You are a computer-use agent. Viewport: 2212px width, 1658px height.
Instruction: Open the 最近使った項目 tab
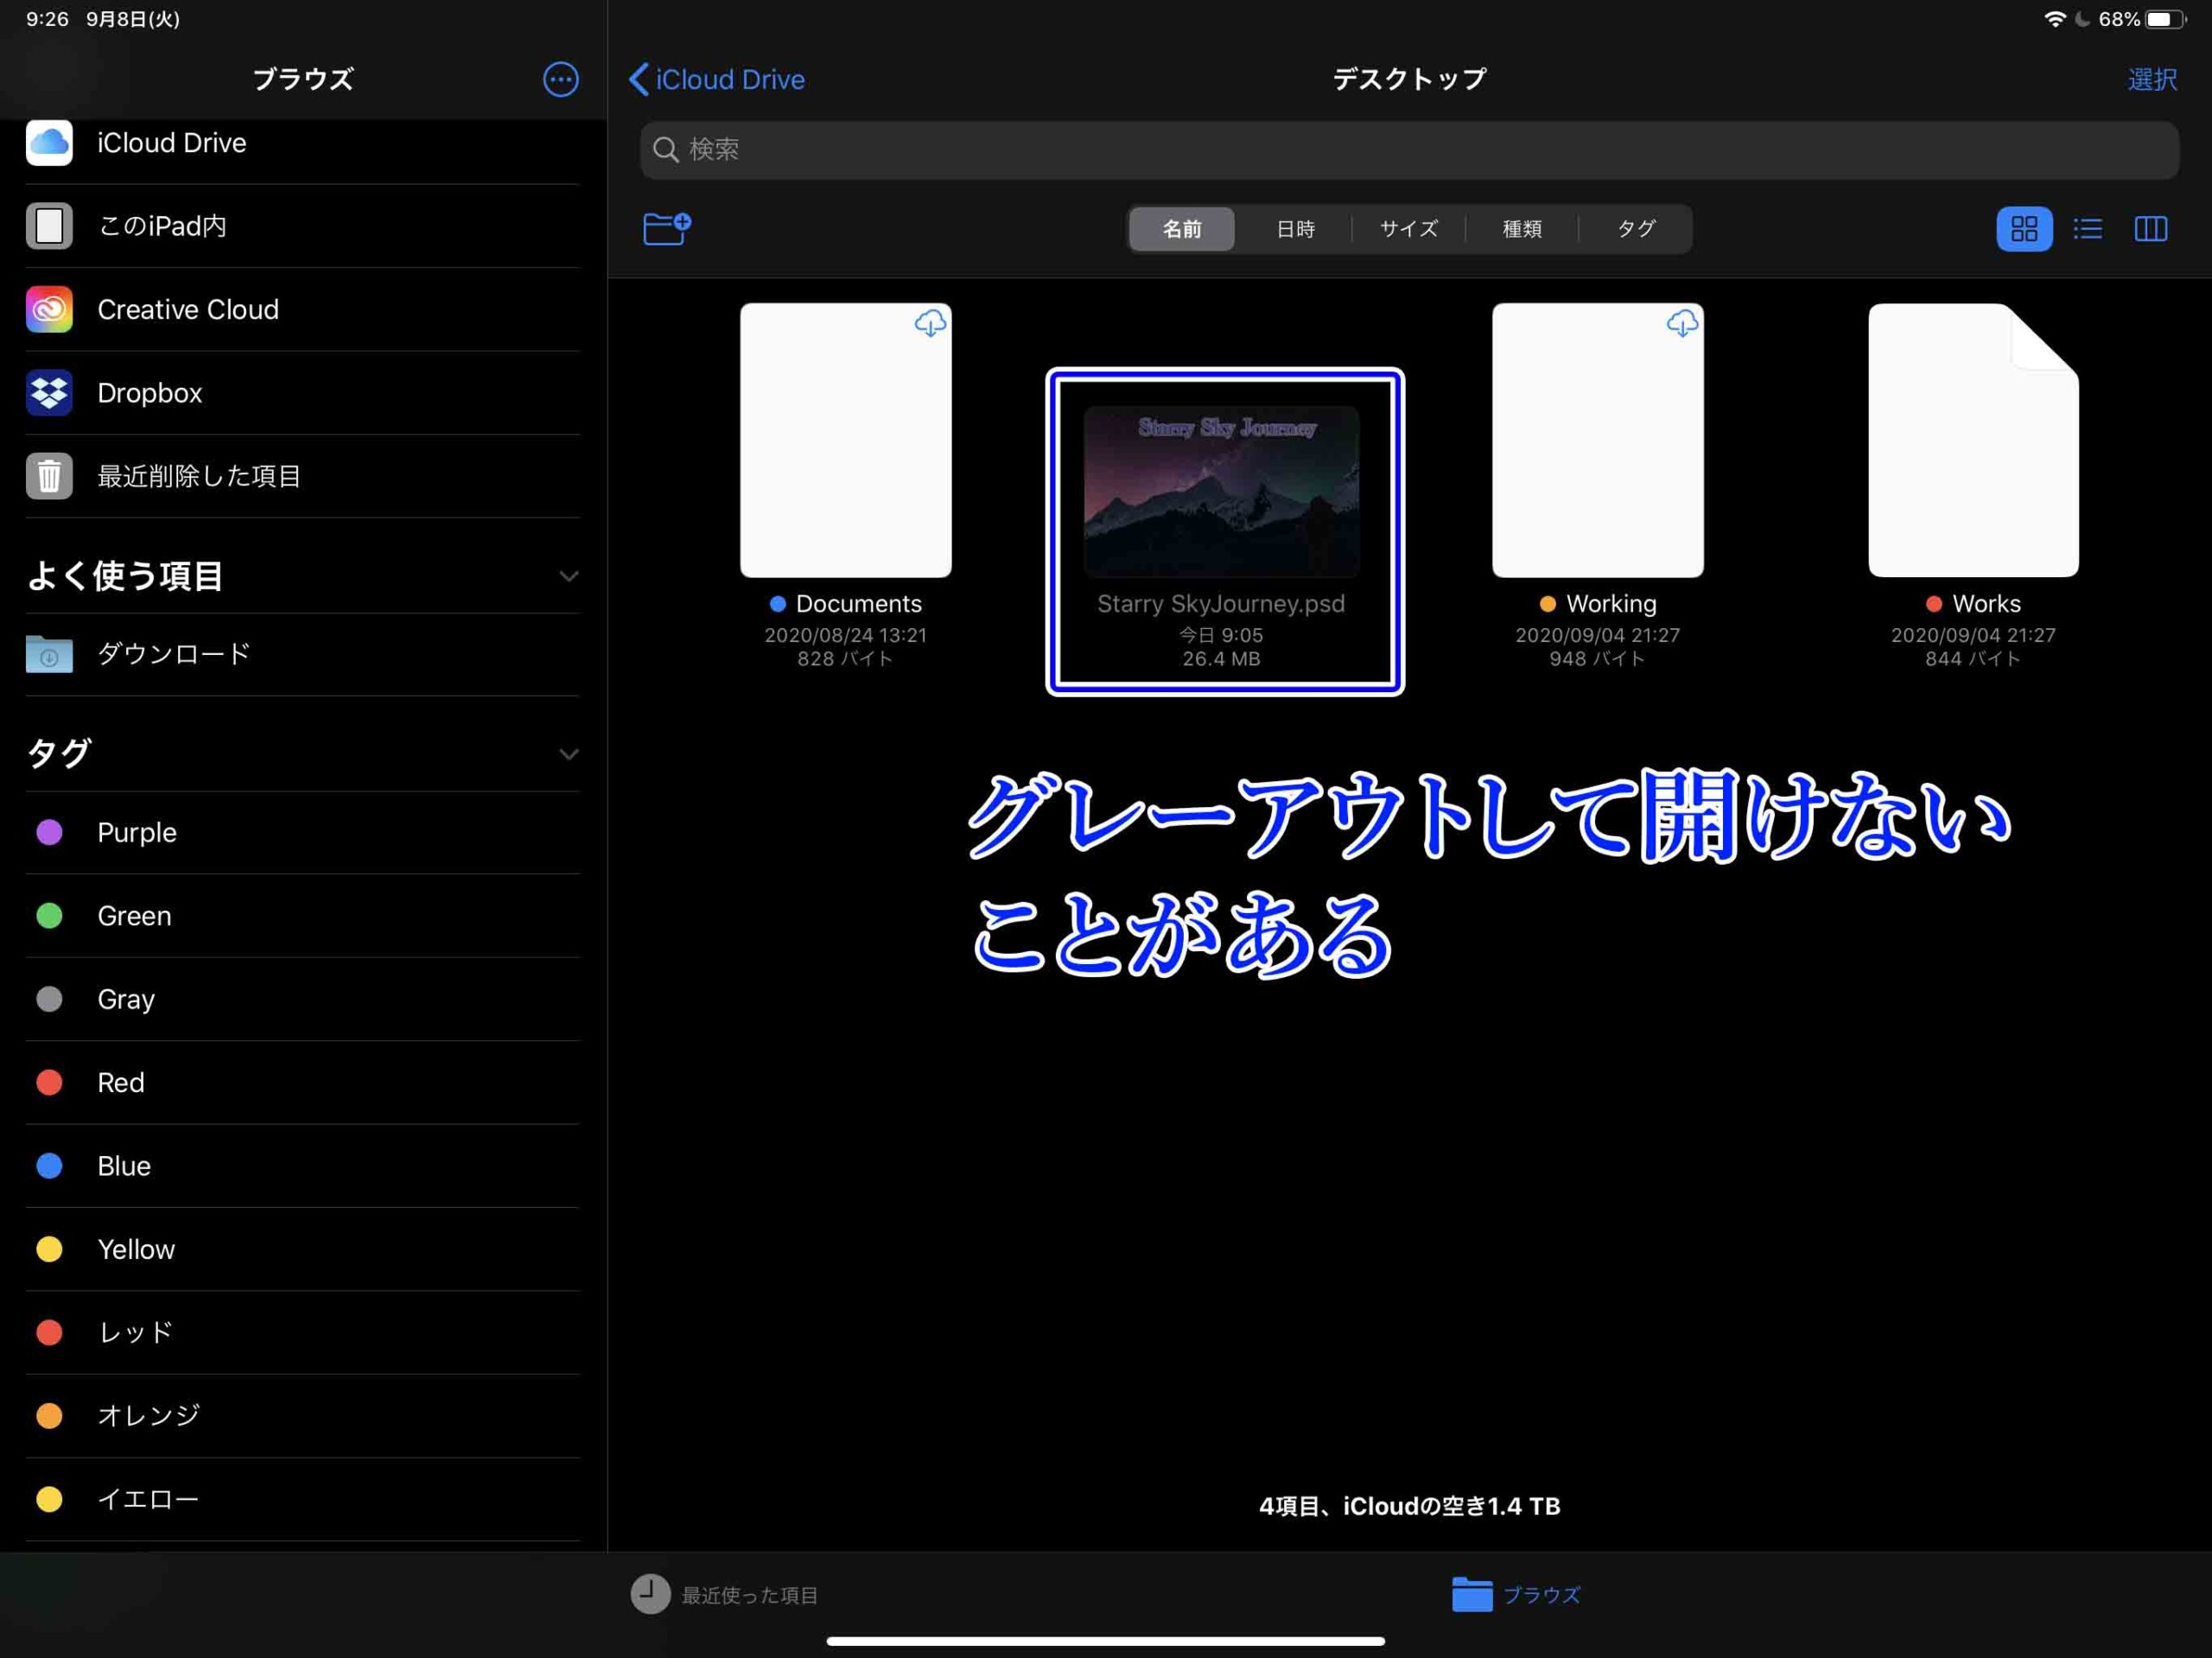(x=725, y=1595)
